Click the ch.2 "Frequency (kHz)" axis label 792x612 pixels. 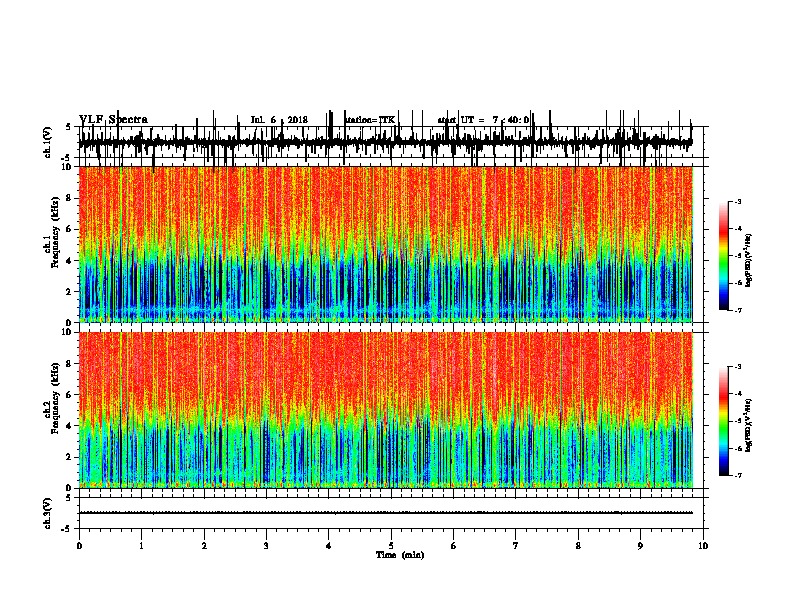[x=56, y=398]
